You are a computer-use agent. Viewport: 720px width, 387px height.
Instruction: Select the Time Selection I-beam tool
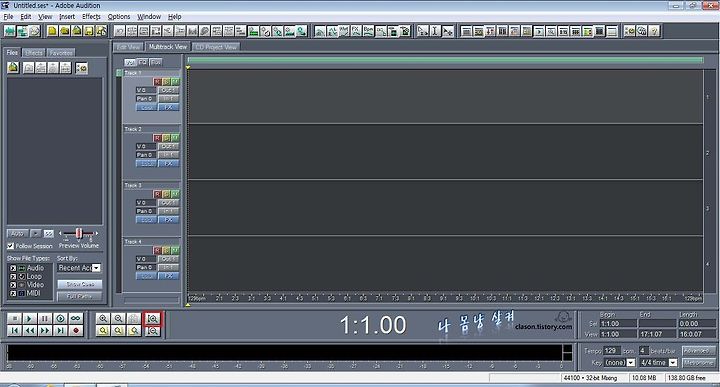click(435, 31)
